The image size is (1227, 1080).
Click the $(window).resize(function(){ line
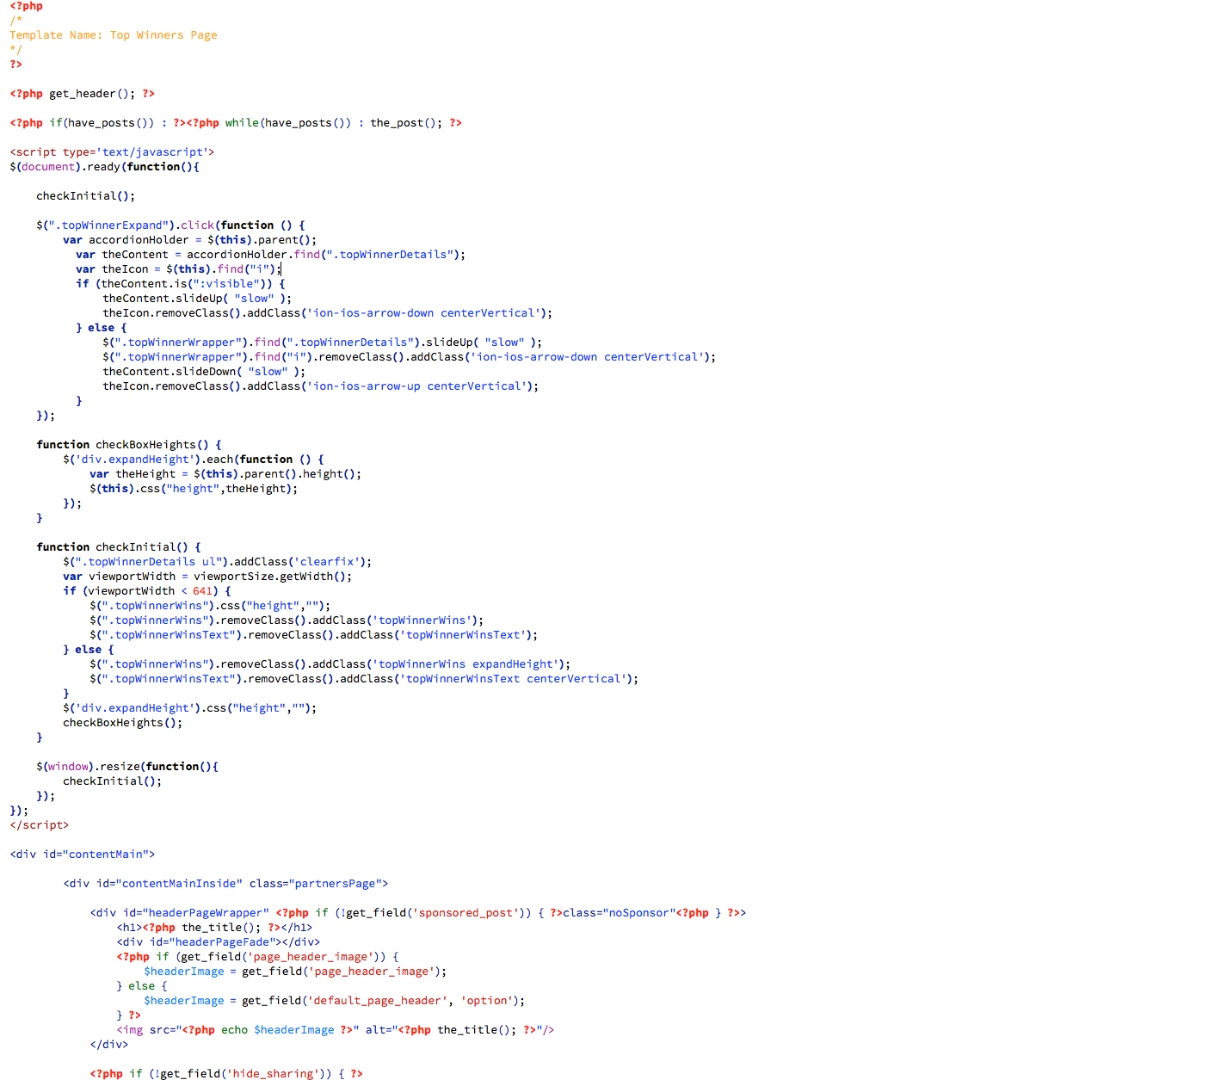(127, 767)
